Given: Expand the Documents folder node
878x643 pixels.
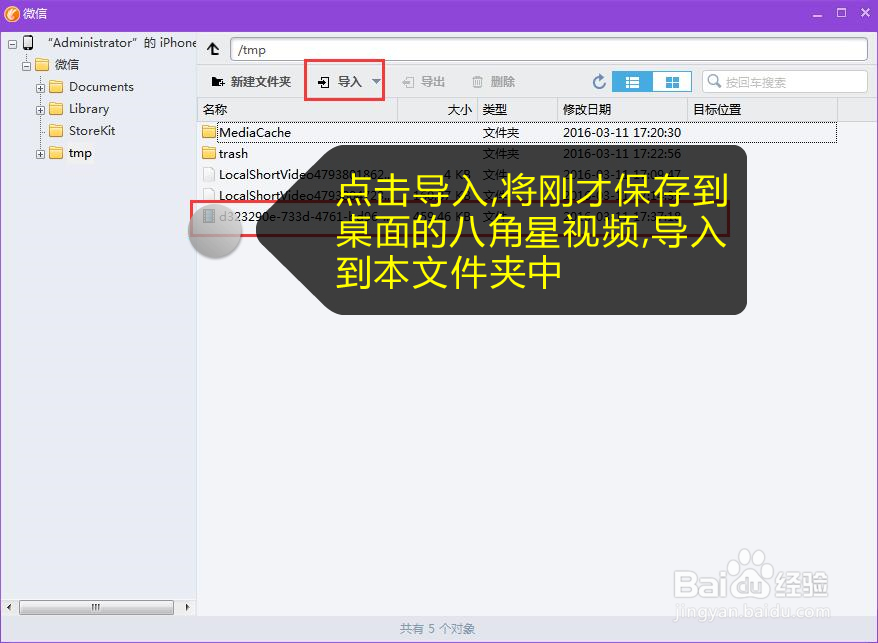Looking at the screenshot, I should (x=40, y=88).
